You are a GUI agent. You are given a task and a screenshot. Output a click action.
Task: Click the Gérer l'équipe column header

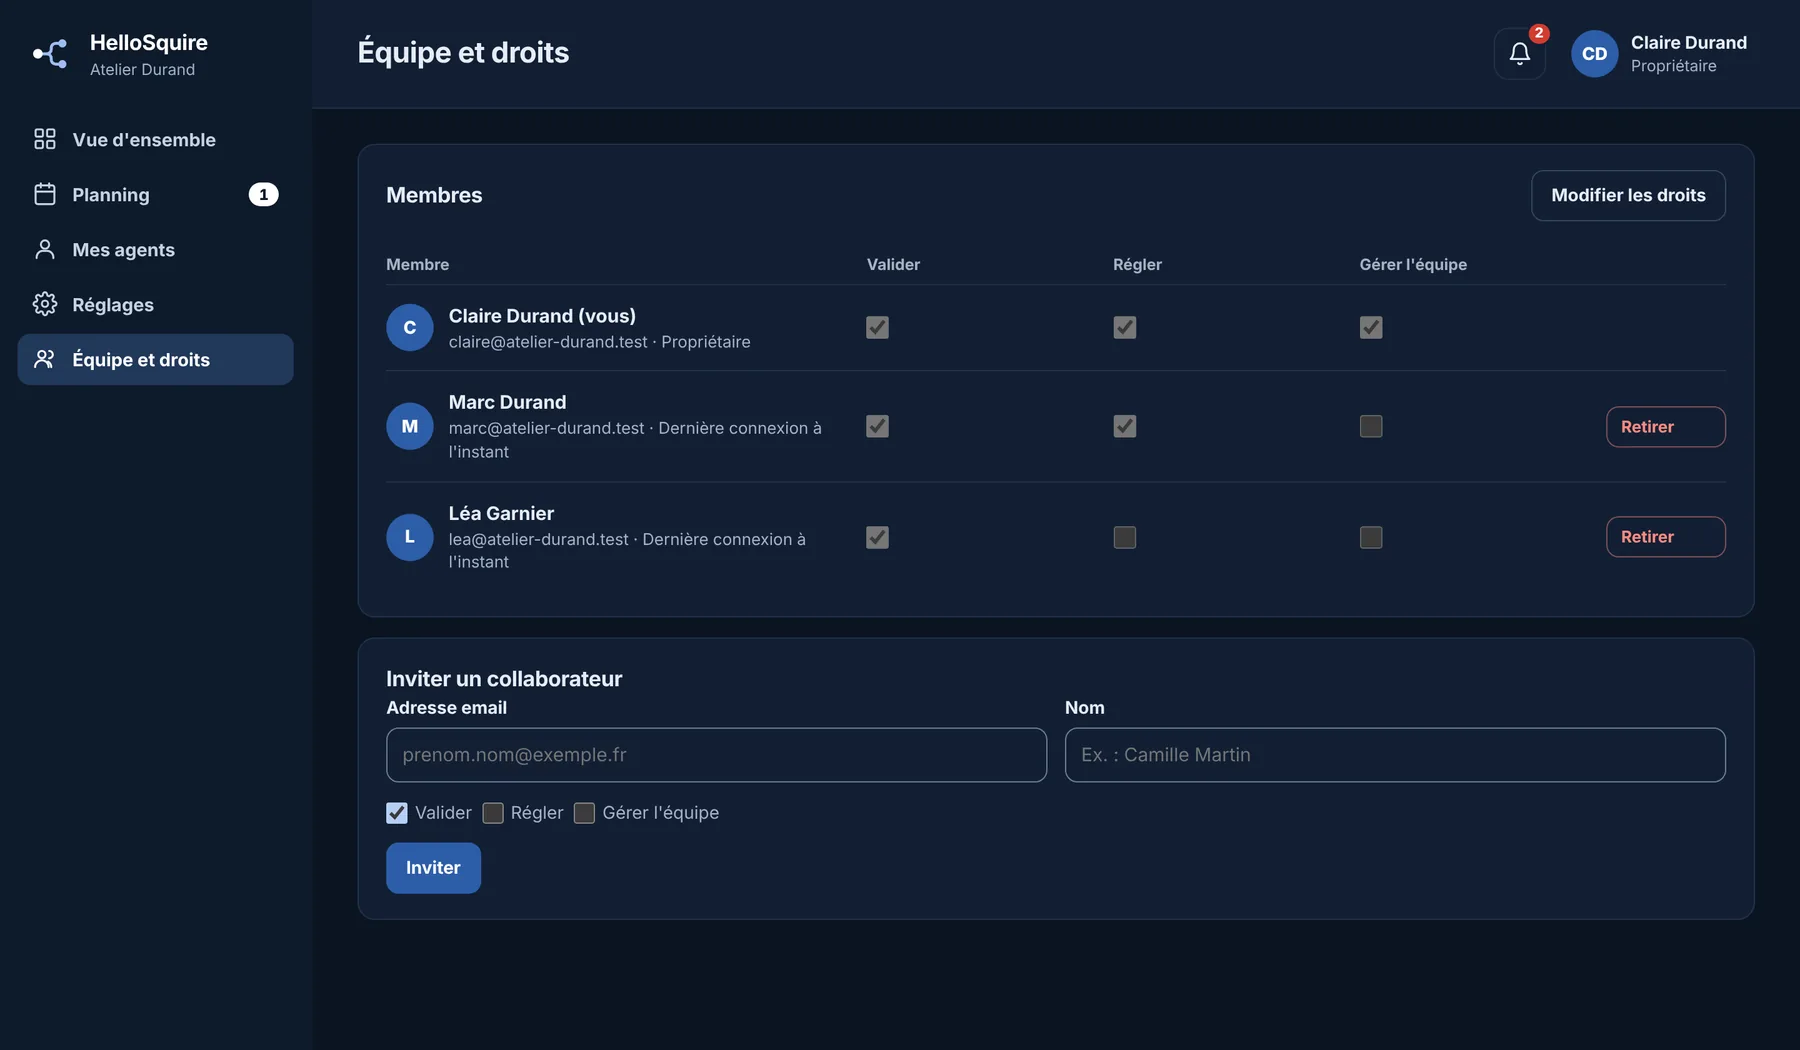click(x=1413, y=264)
